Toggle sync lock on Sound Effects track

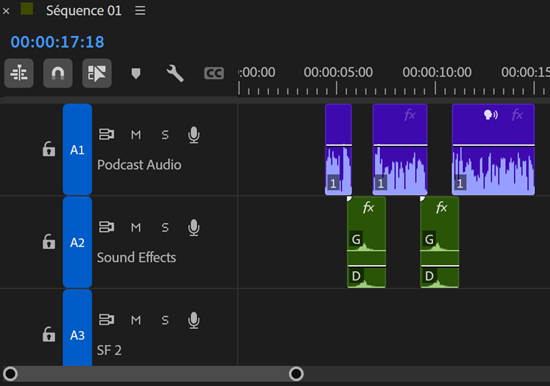(106, 227)
